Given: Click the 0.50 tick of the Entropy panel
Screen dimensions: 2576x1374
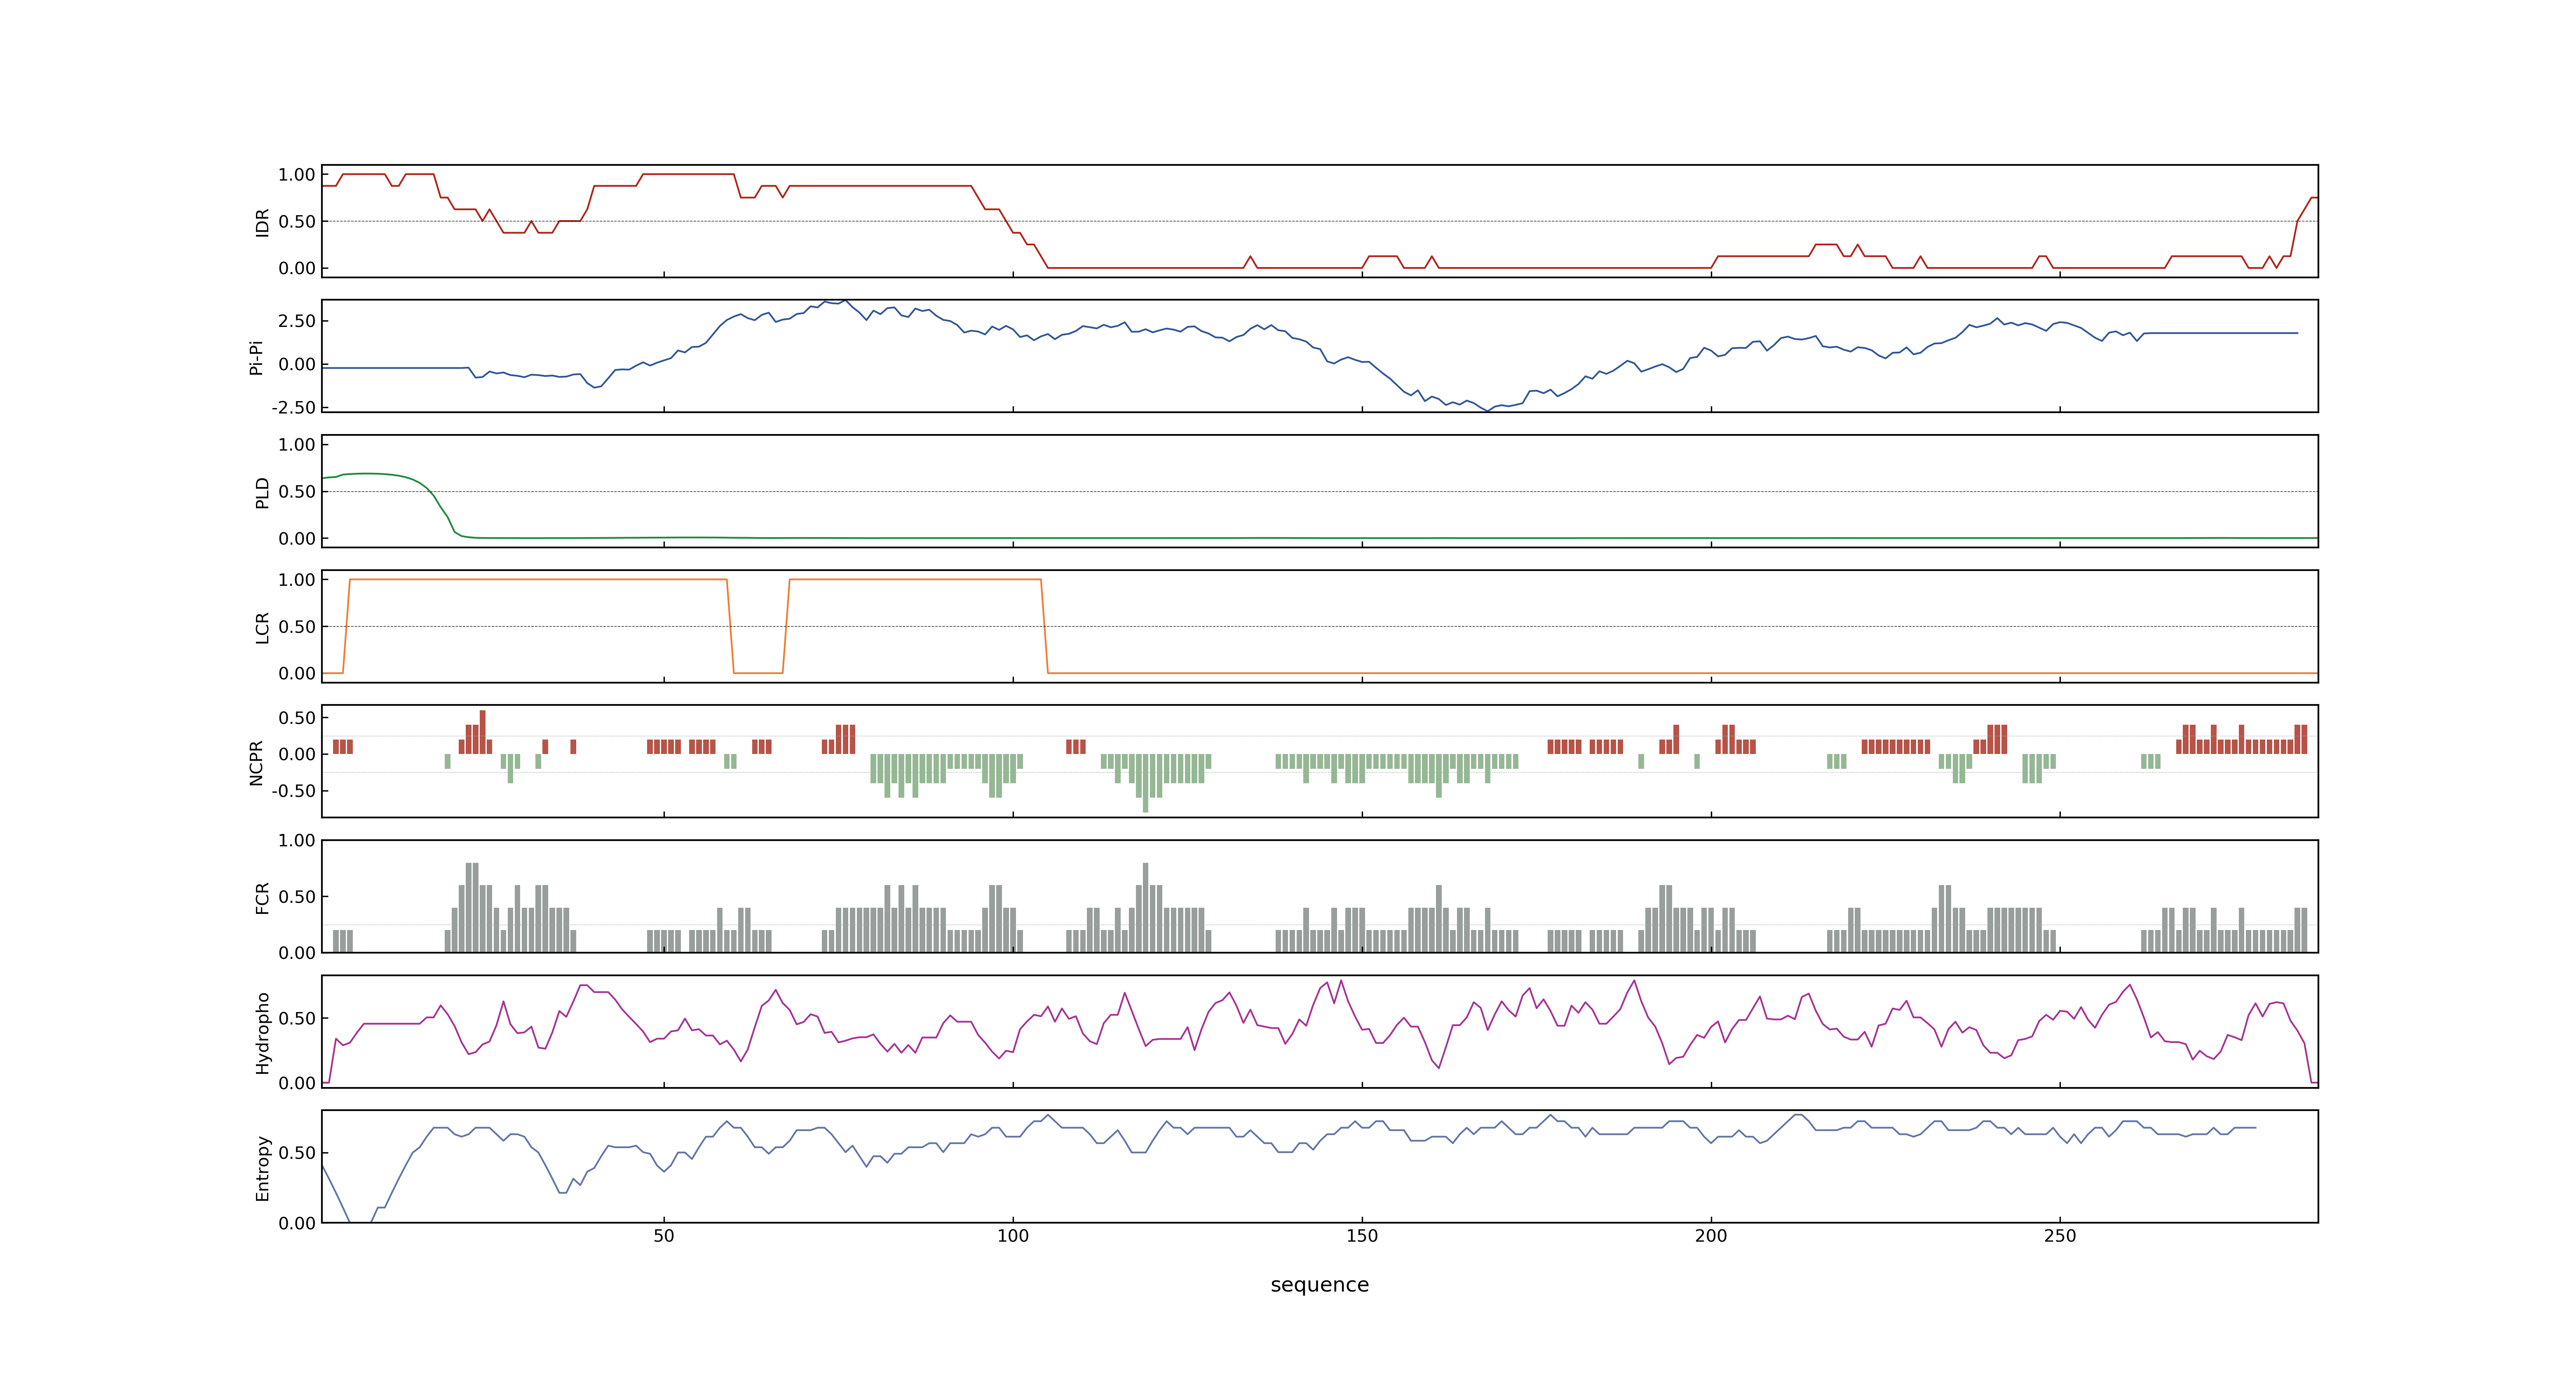Looking at the screenshot, I should [297, 1153].
